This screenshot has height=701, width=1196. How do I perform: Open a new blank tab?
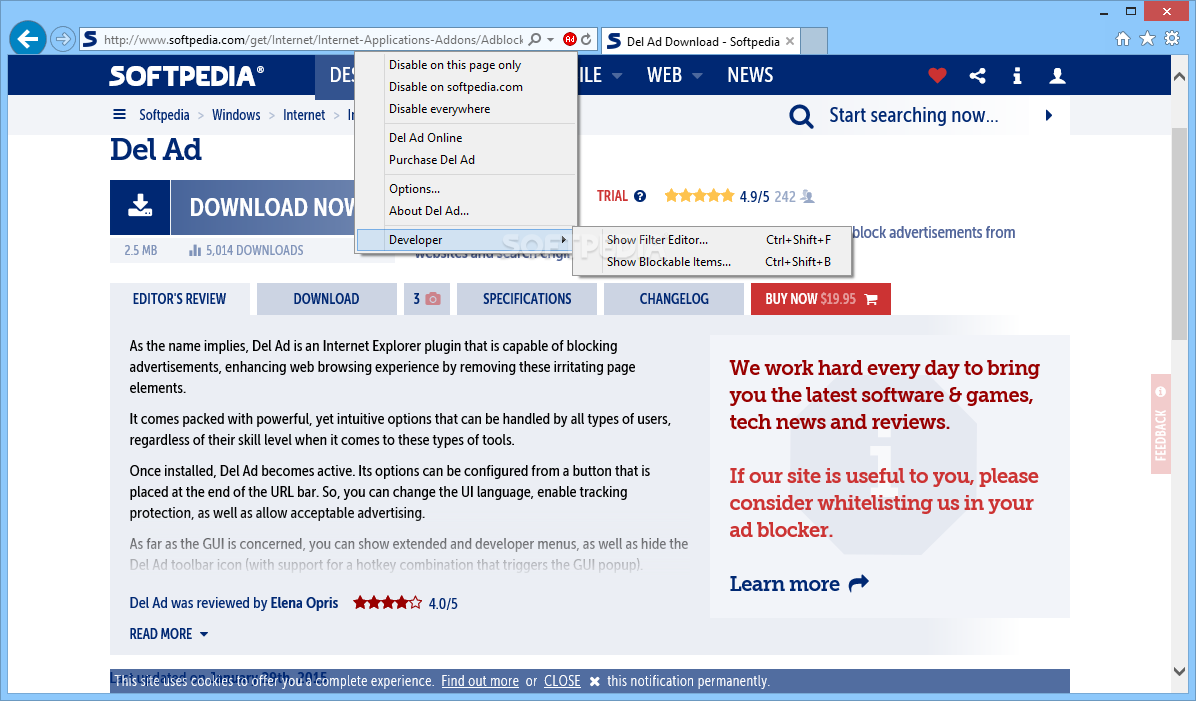814,41
